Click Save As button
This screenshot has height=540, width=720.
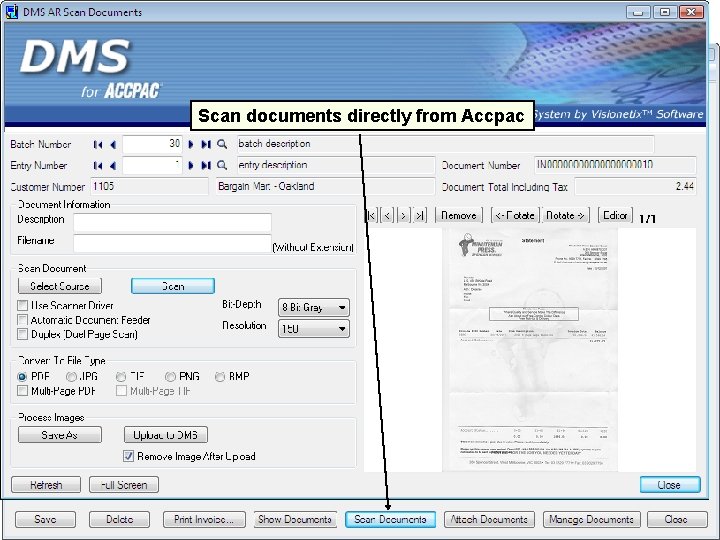click(60, 435)
